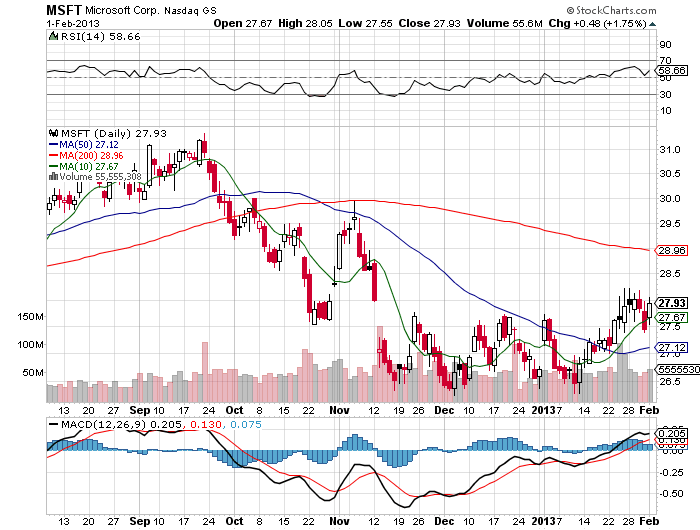Click the RSI 70 overbought axis label
Screen dimensions: 700x530
pyautogui.click(x=665, y=60)
